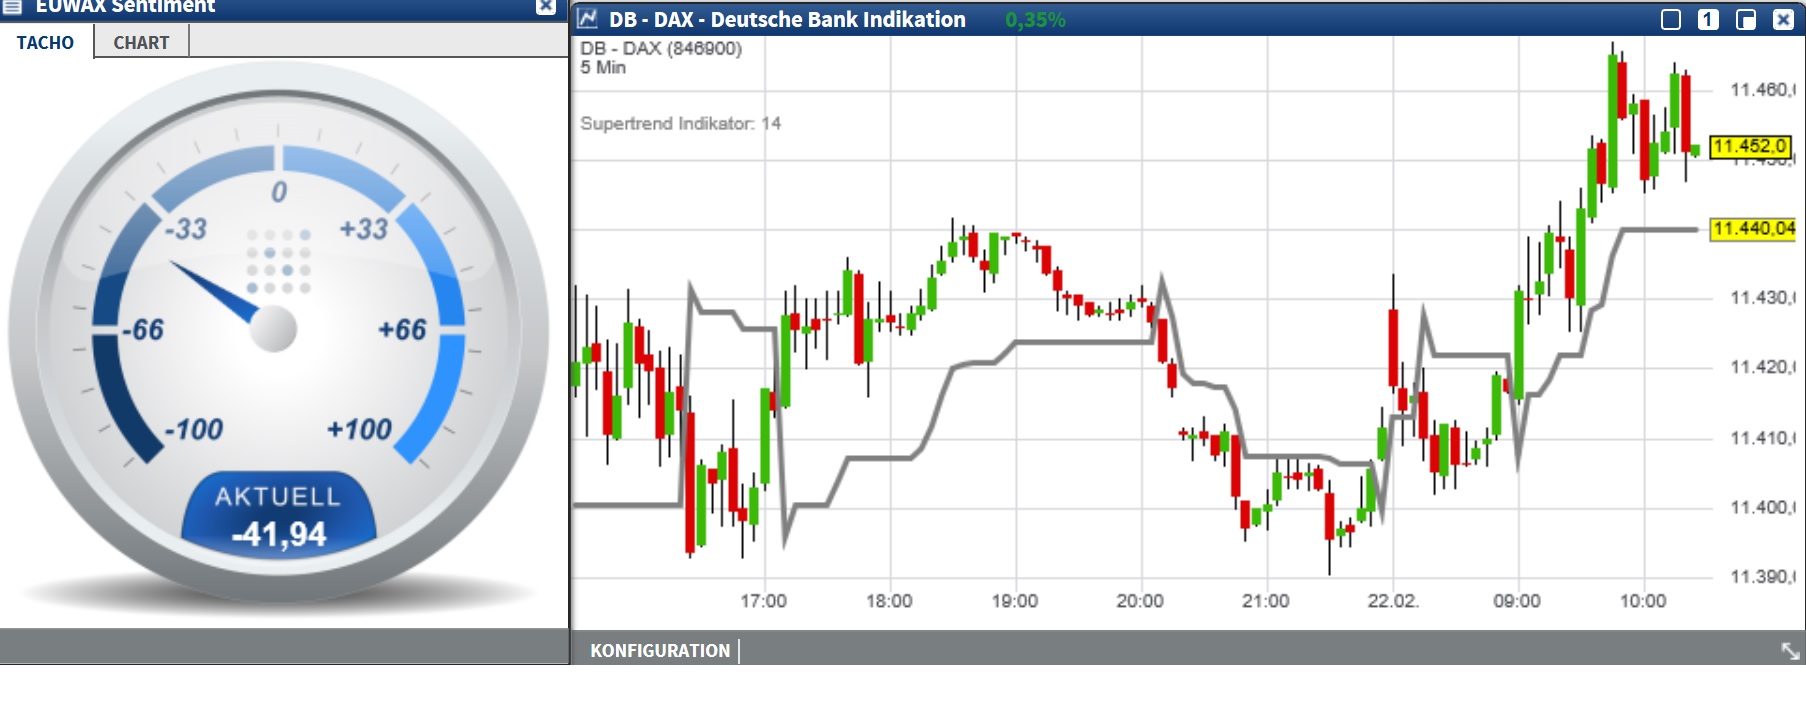Close the DB - DAX chart window
The height and width of the screenshot is (701, 1806).
pyautogui.click(x=1783, y=19)
